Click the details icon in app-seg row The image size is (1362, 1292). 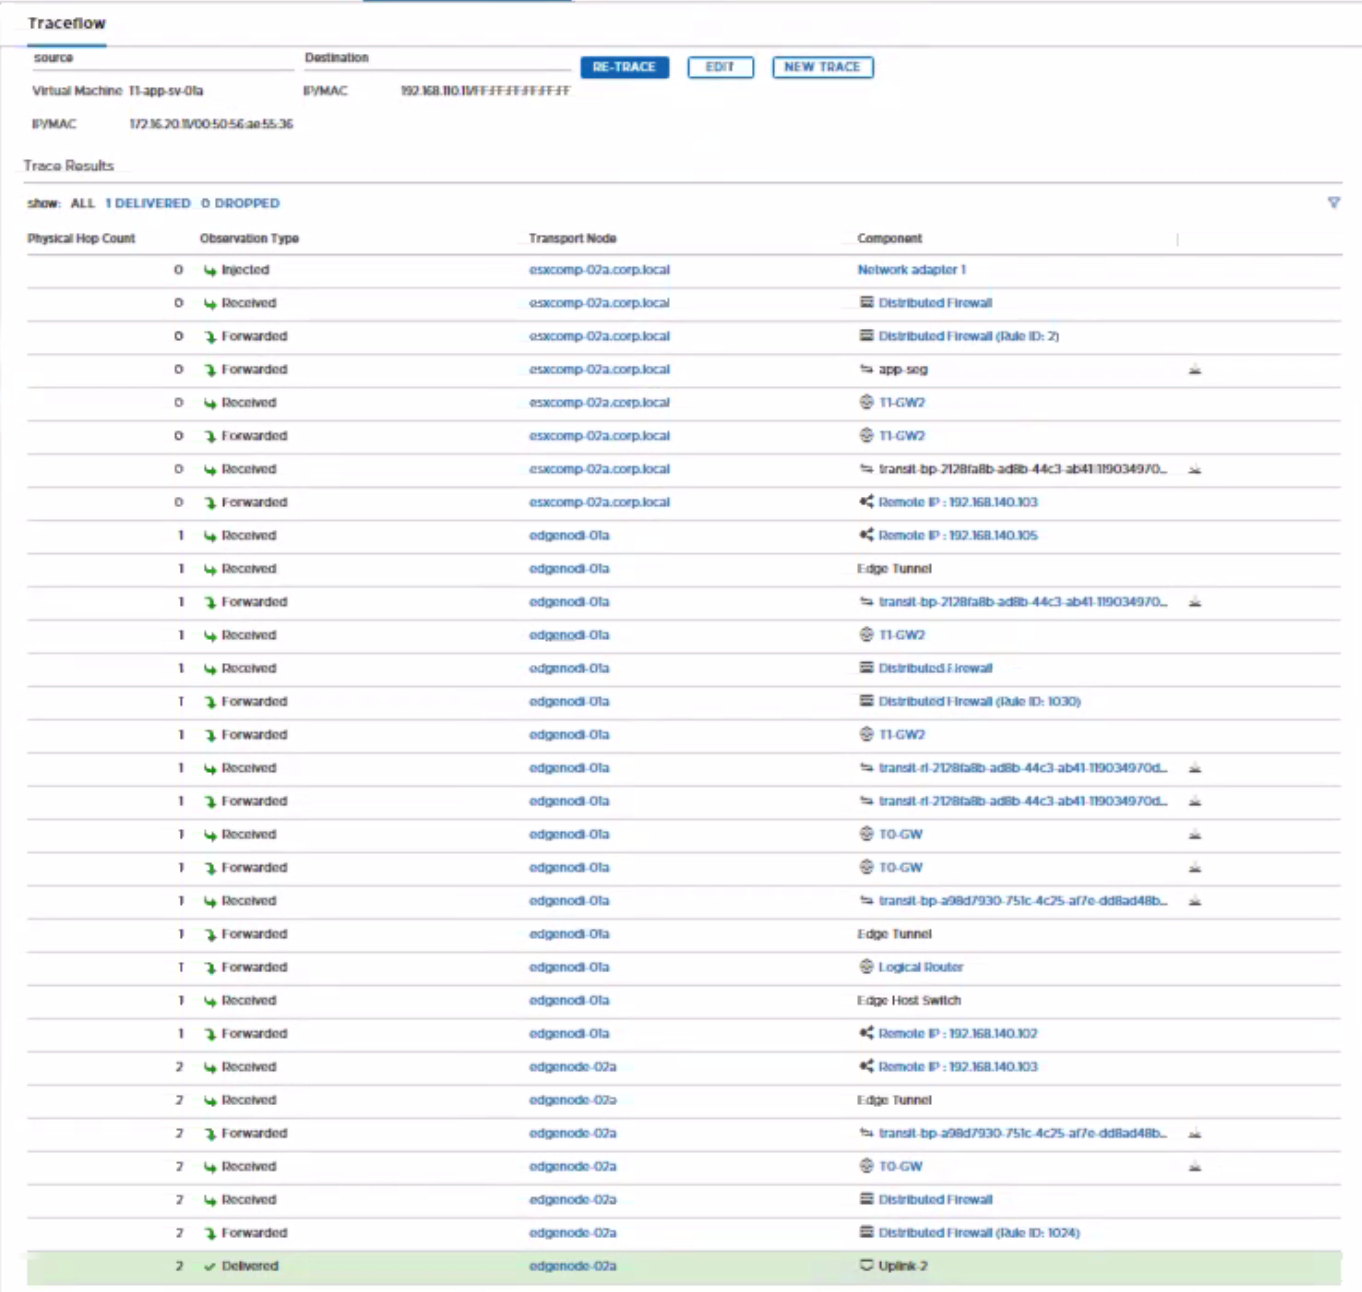click(x=1194, y=370)
